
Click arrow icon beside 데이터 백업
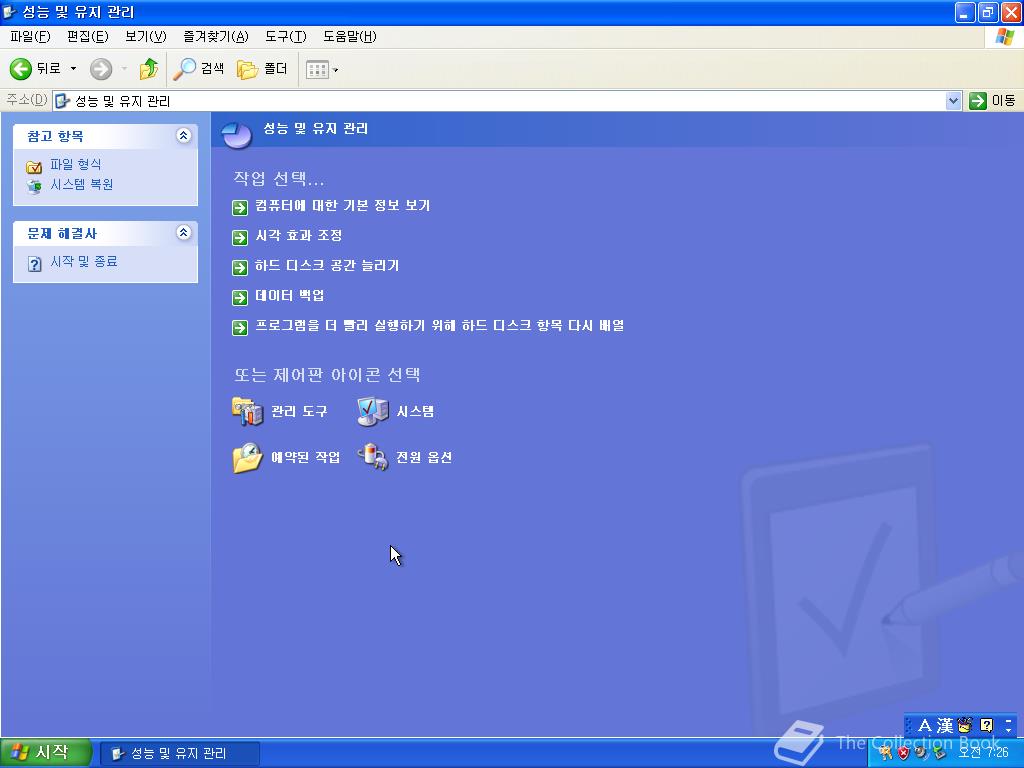pos(240,297)
